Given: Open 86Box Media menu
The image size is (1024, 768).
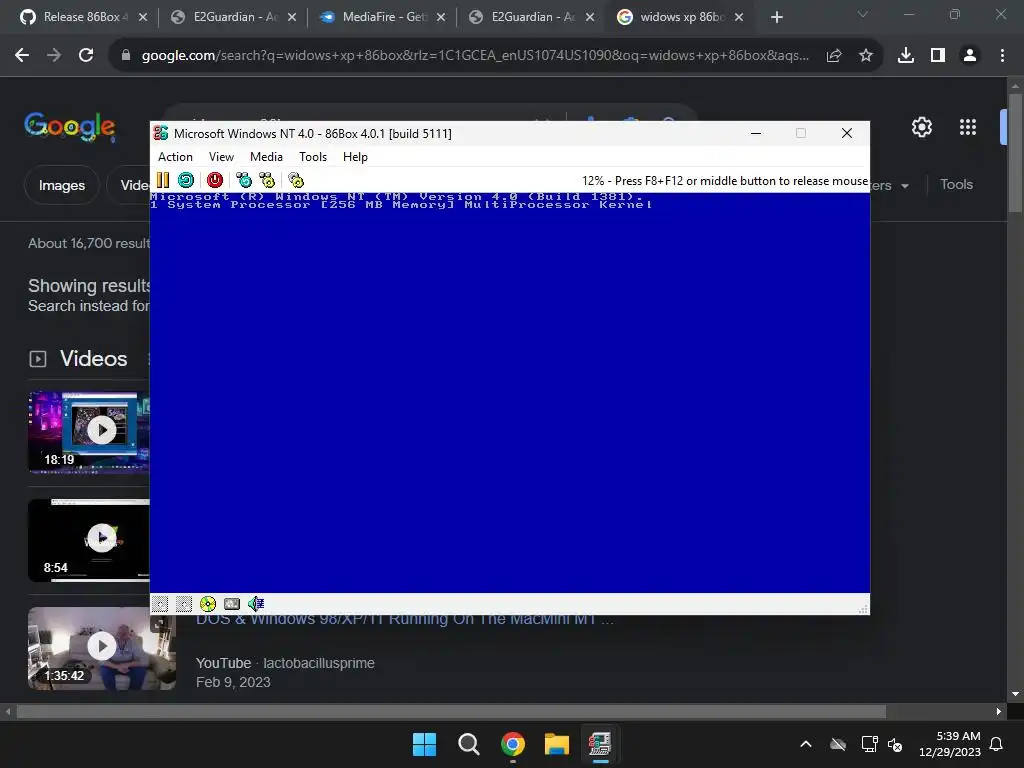Looking at the screenshot, I should (x=266, y=157).
